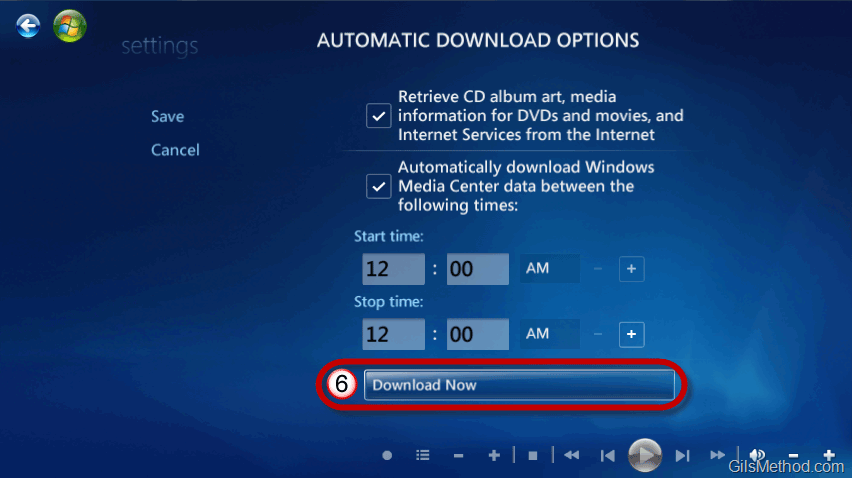This screenshot has height=478, width=852.
Task: Increase Stop time with plus button
Action: [x=631, y=334]
